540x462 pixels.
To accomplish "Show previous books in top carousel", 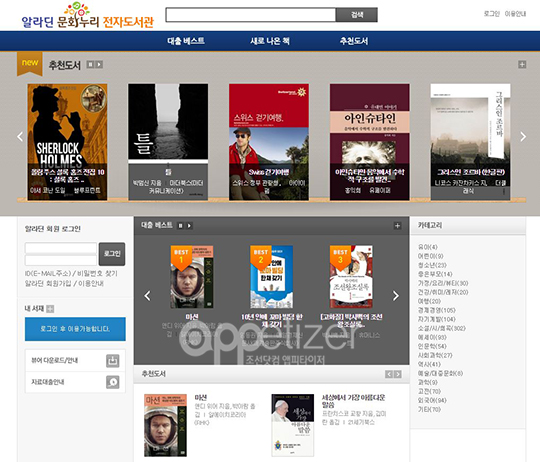I will pyautogui.click(x=20, y=137).
